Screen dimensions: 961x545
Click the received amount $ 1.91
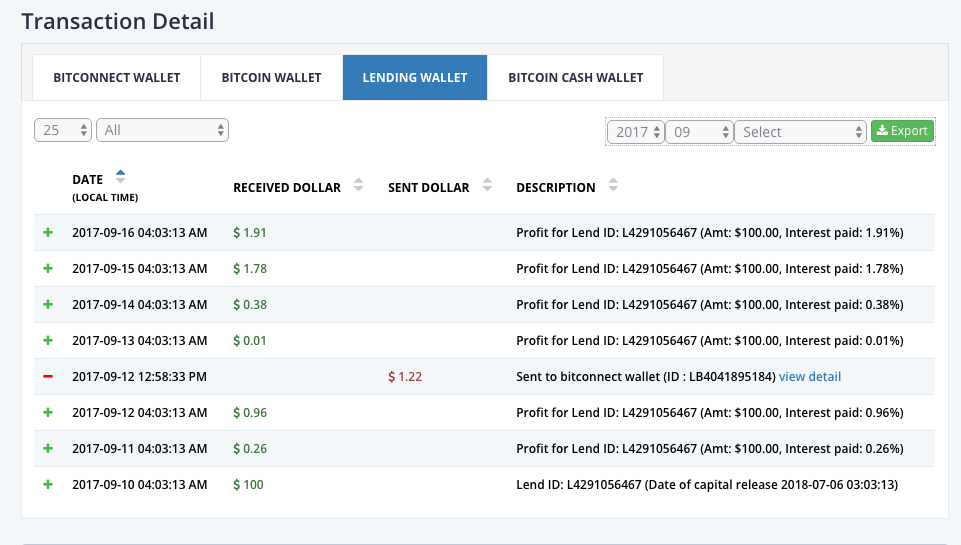click(x=249, y=232)
